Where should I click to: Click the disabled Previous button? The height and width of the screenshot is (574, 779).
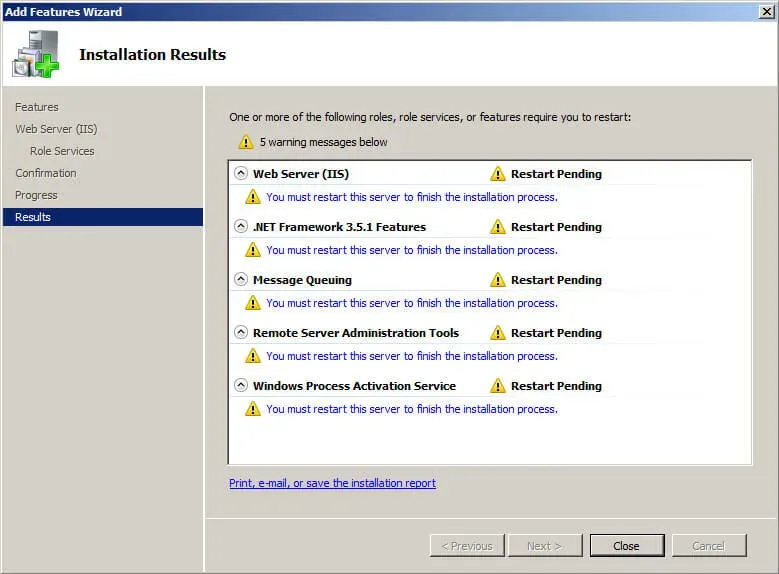click(x=467, y=546)
